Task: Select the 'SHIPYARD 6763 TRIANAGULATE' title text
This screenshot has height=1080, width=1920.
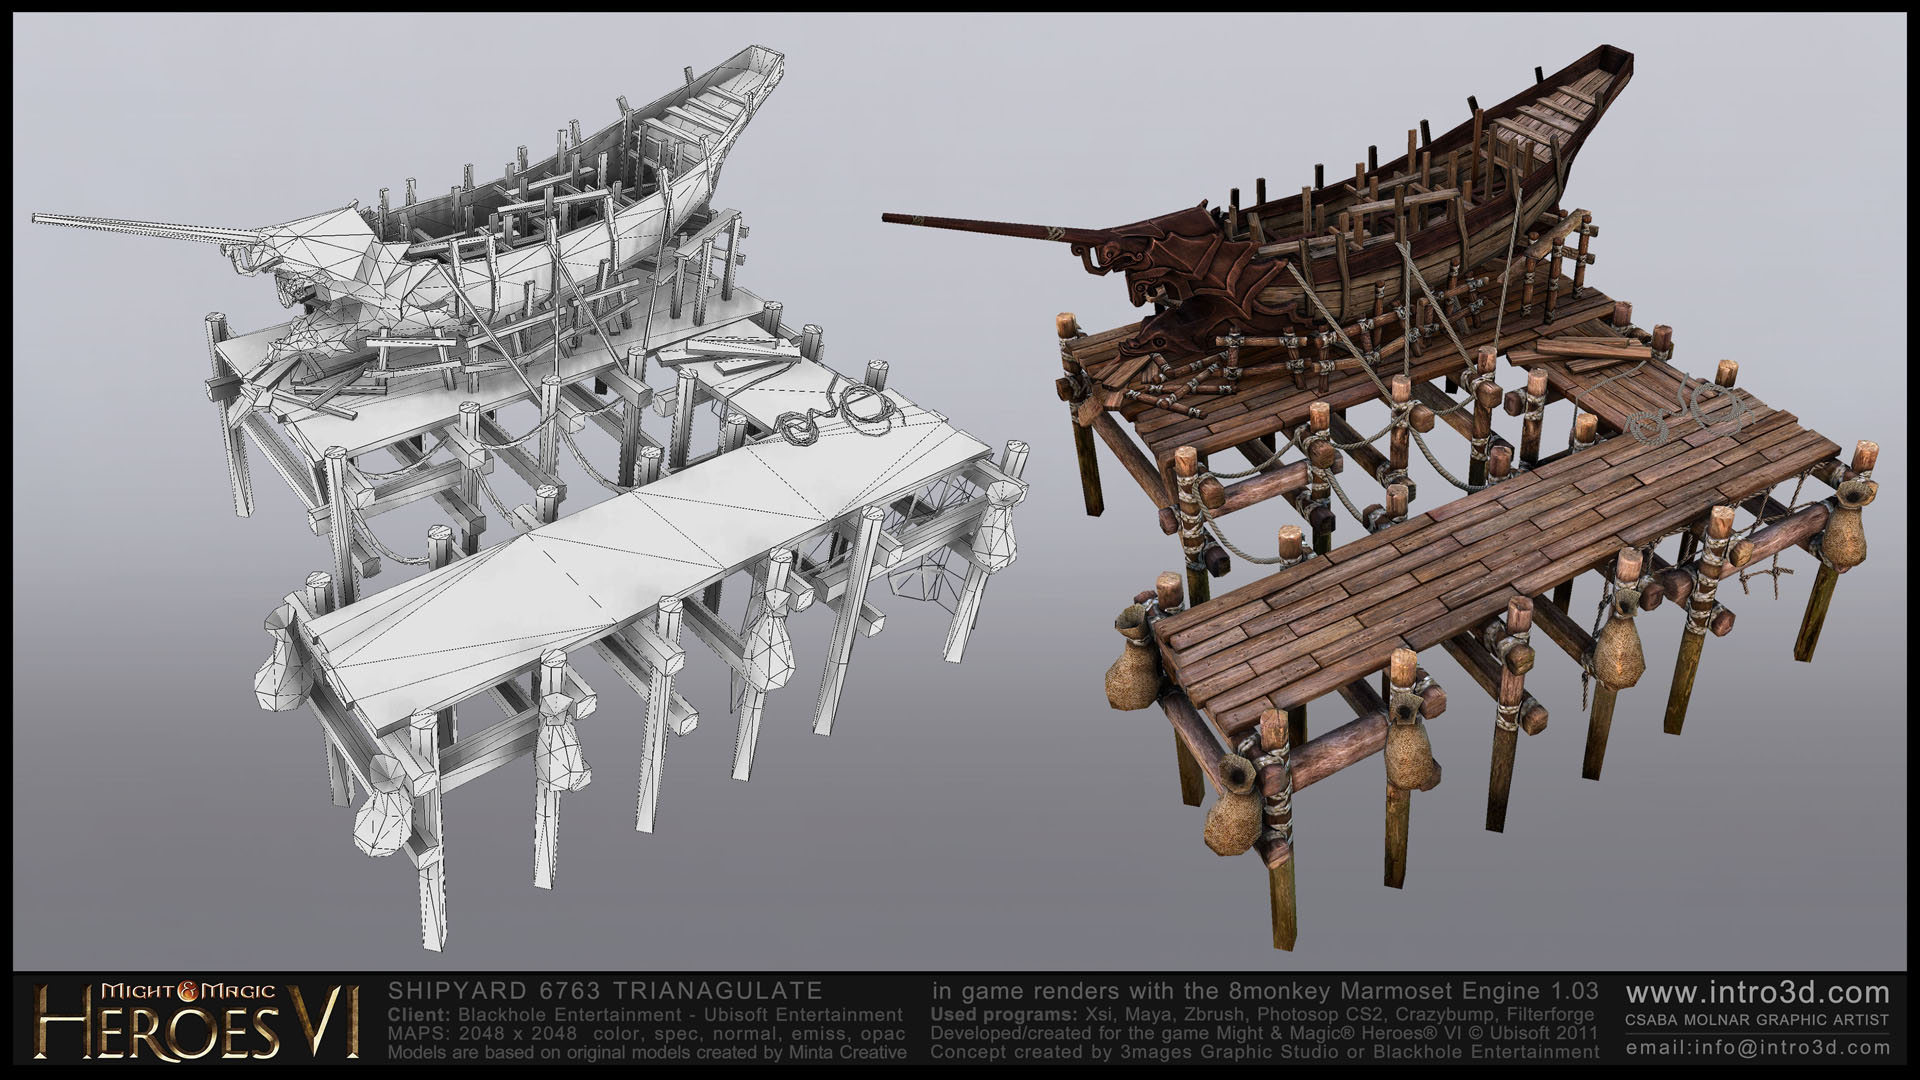Action: [605, 991]
